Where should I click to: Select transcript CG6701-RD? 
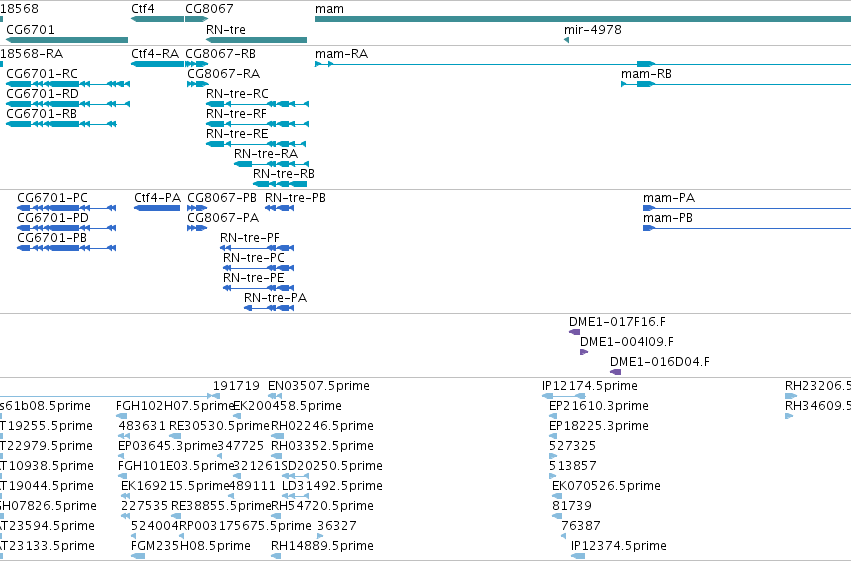[68, 104]
